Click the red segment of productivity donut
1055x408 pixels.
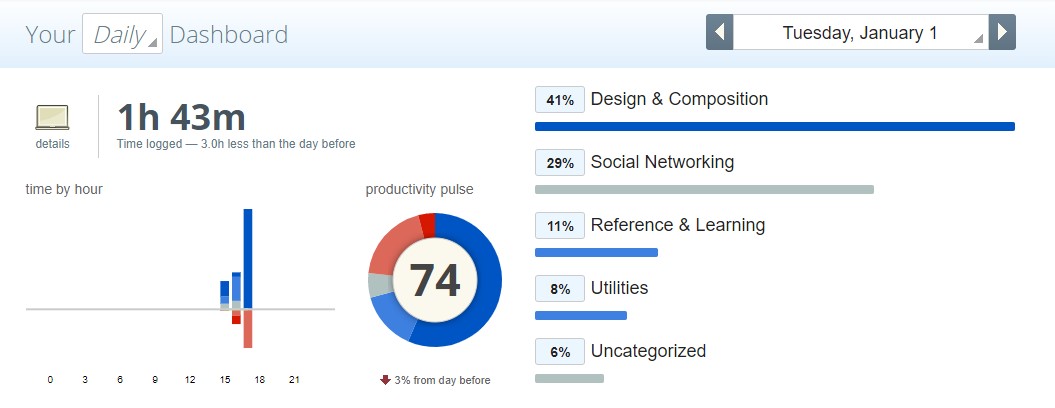pyautogui.click(x=427, y=224)
